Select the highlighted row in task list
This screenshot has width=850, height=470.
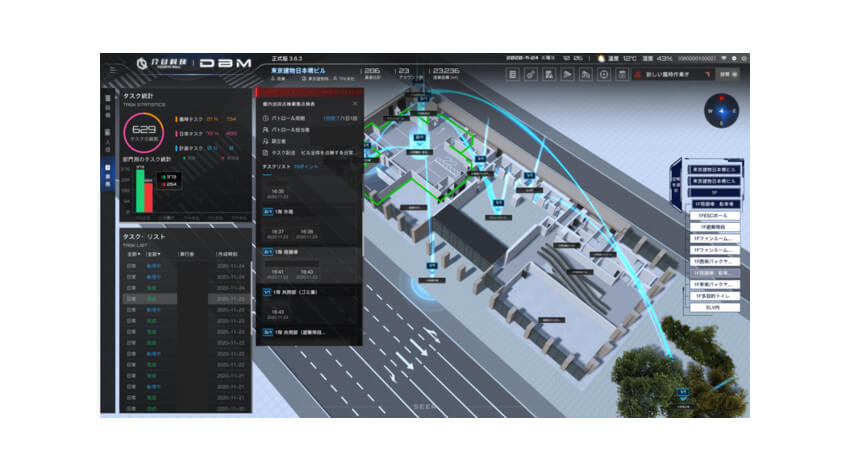(186, 299)
